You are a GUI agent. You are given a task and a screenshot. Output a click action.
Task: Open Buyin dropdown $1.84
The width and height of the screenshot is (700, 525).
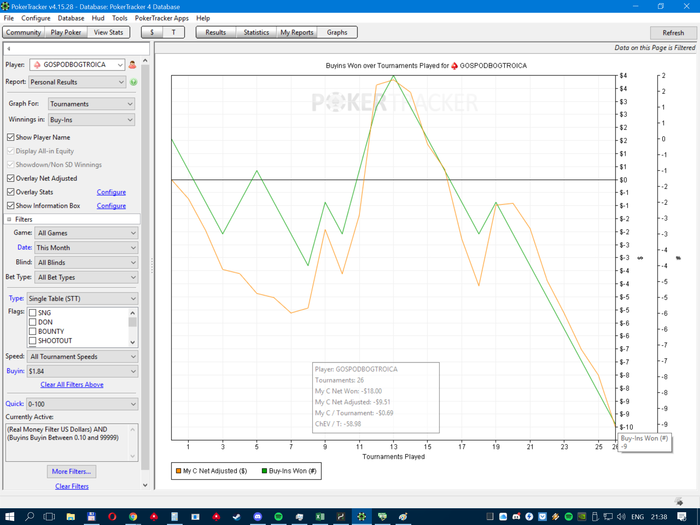point(82,371)
